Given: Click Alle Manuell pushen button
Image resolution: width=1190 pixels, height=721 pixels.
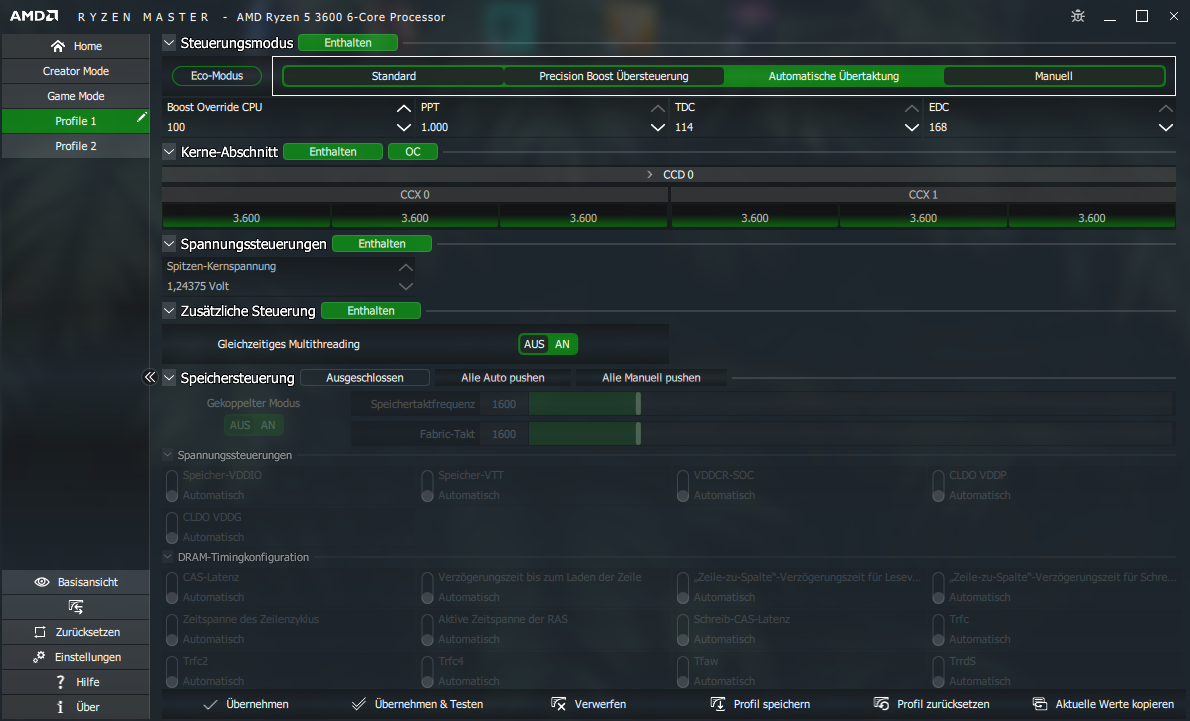Looking at the screenshot, I should [651, 377].
